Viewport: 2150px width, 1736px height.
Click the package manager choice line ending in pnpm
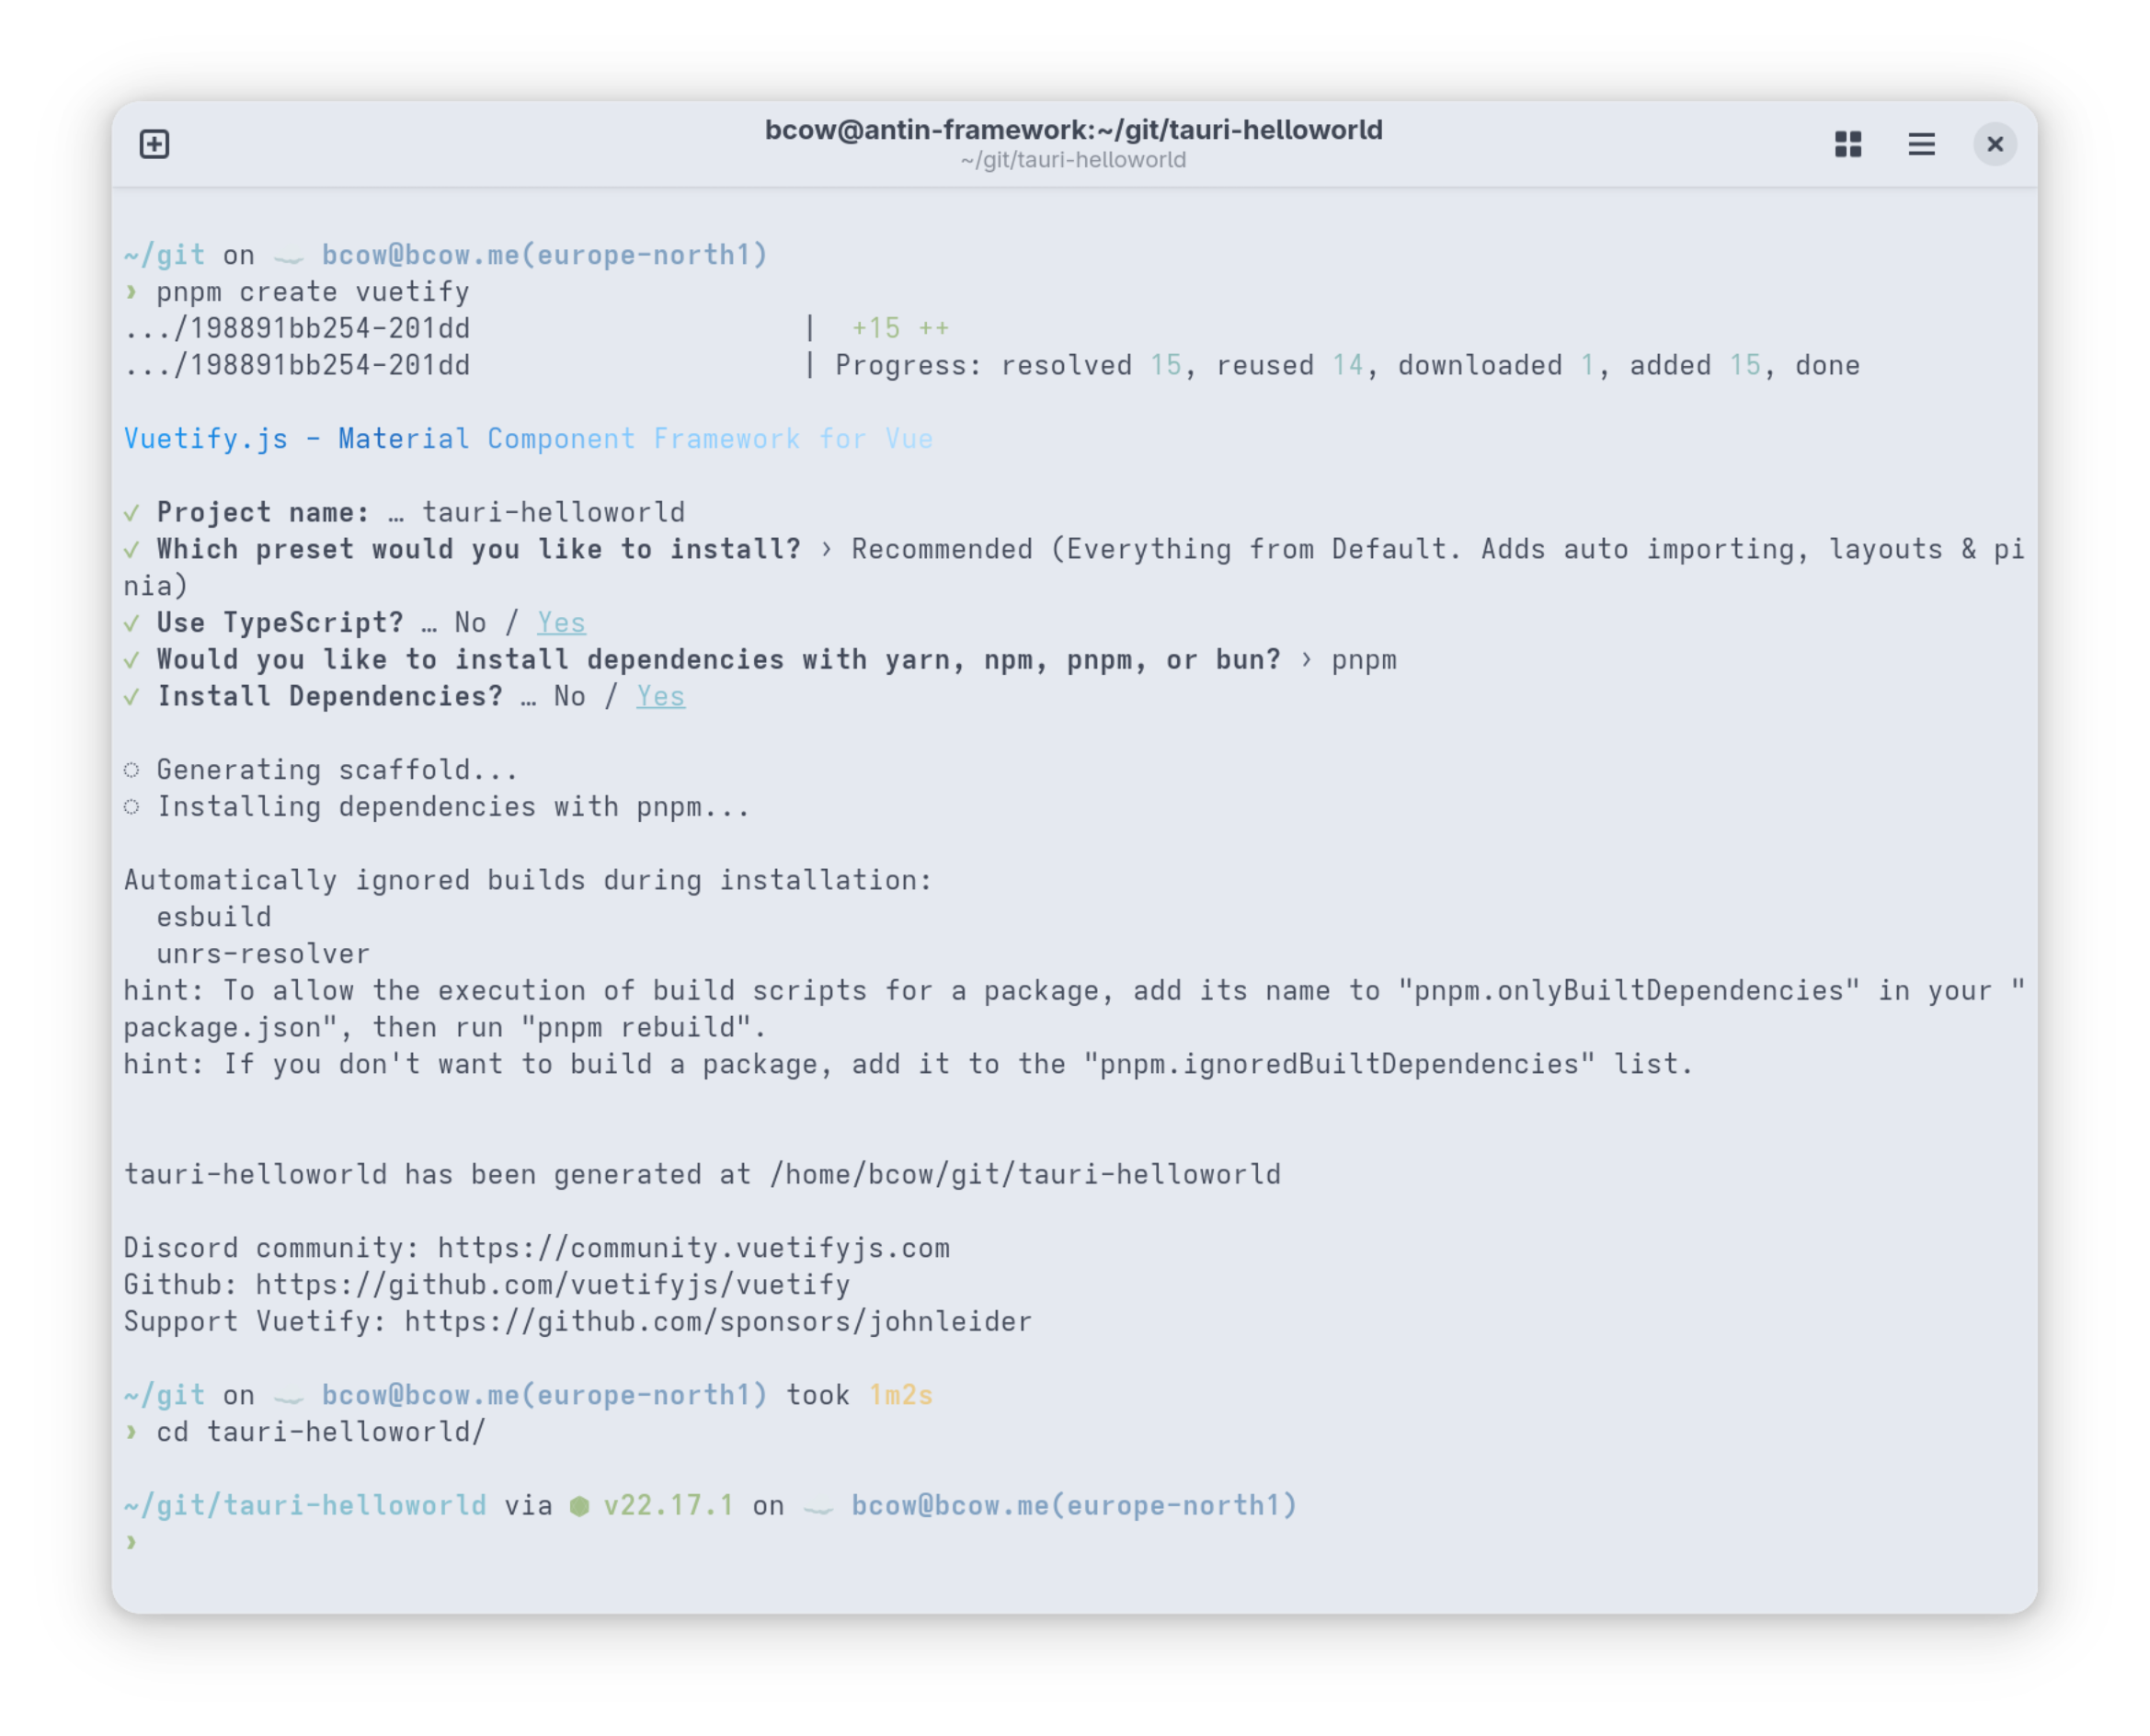click(760, 660)
